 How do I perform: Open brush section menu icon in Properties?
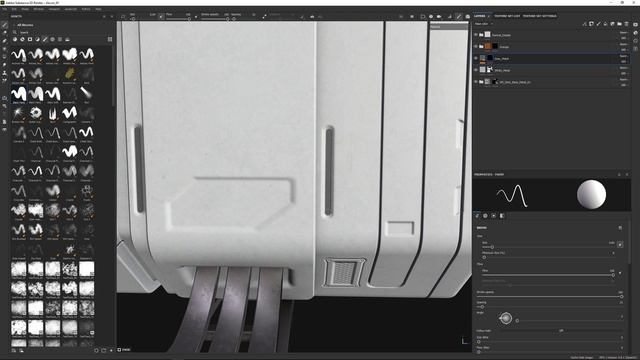coord(620,228)
